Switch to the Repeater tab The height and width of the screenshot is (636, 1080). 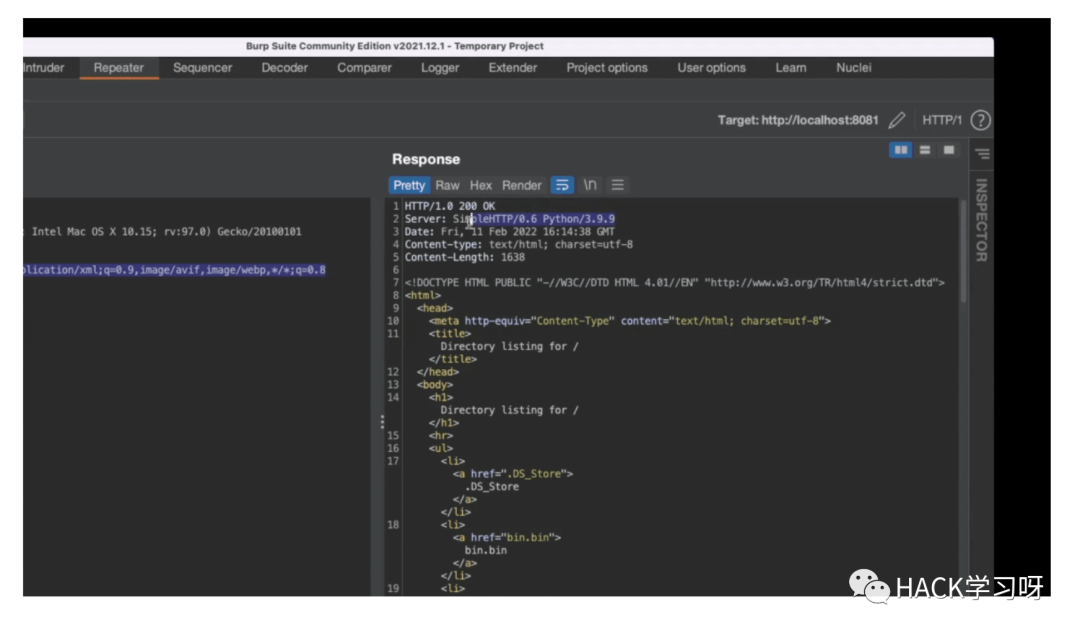pyautogui.click(x=118, y=68)
